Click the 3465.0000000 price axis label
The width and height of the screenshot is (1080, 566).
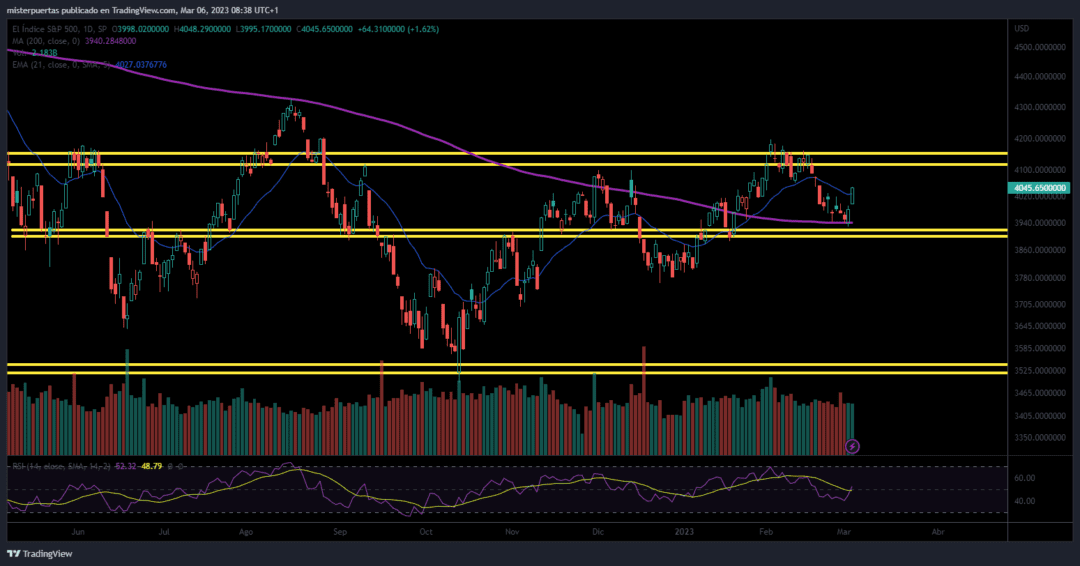pyautogui.click(x=1040, y=393)
